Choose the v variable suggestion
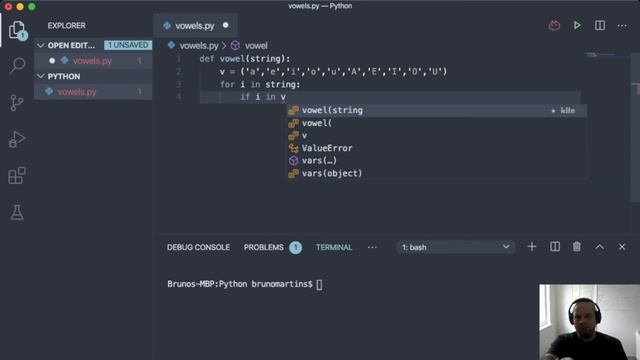Screen dimensions: 640x360 [437, 136]
